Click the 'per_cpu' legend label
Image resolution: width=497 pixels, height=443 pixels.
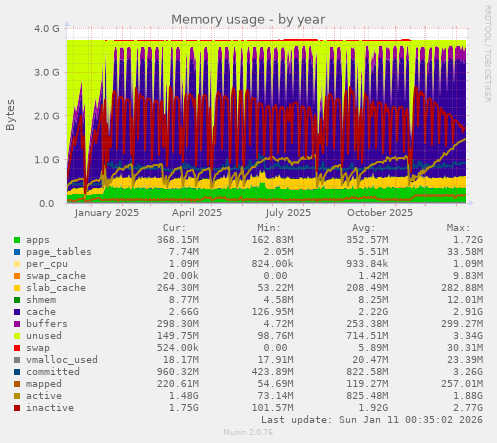(47, 264)
